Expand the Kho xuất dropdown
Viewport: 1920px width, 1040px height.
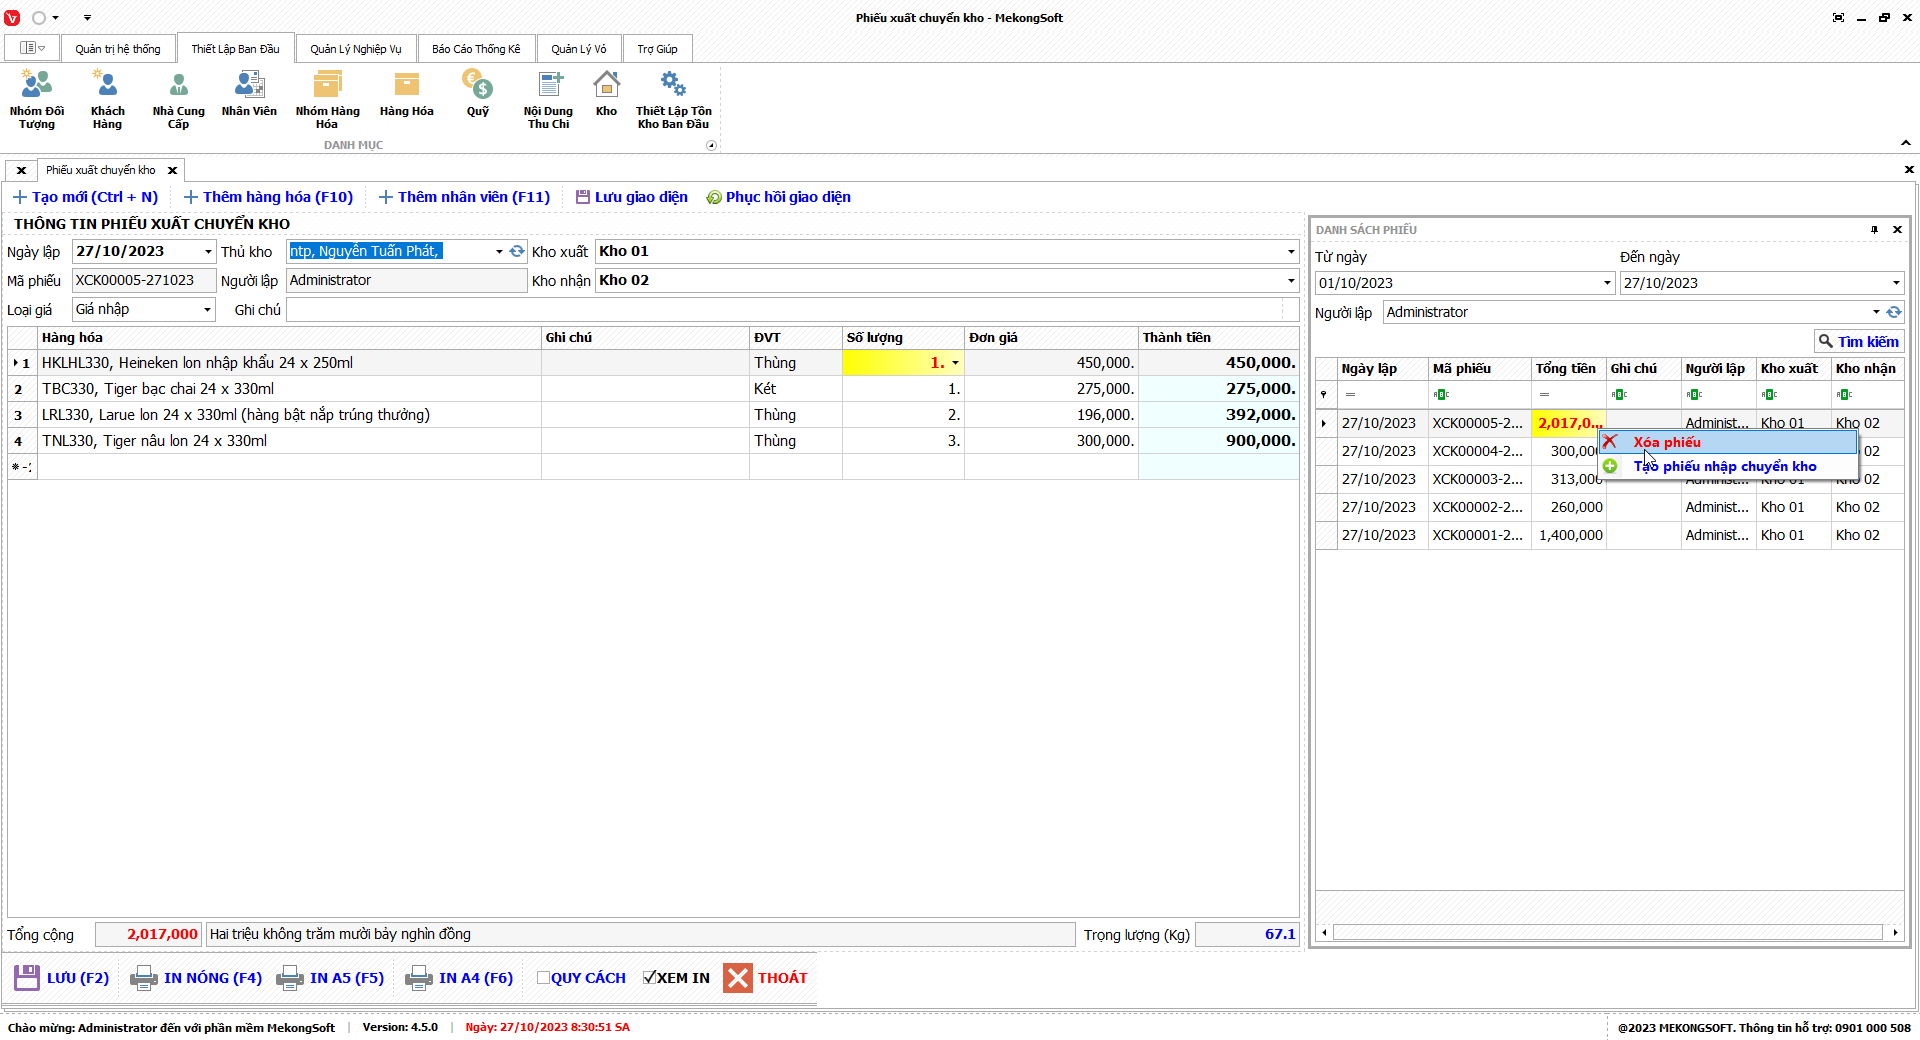tap(1290, 252)
